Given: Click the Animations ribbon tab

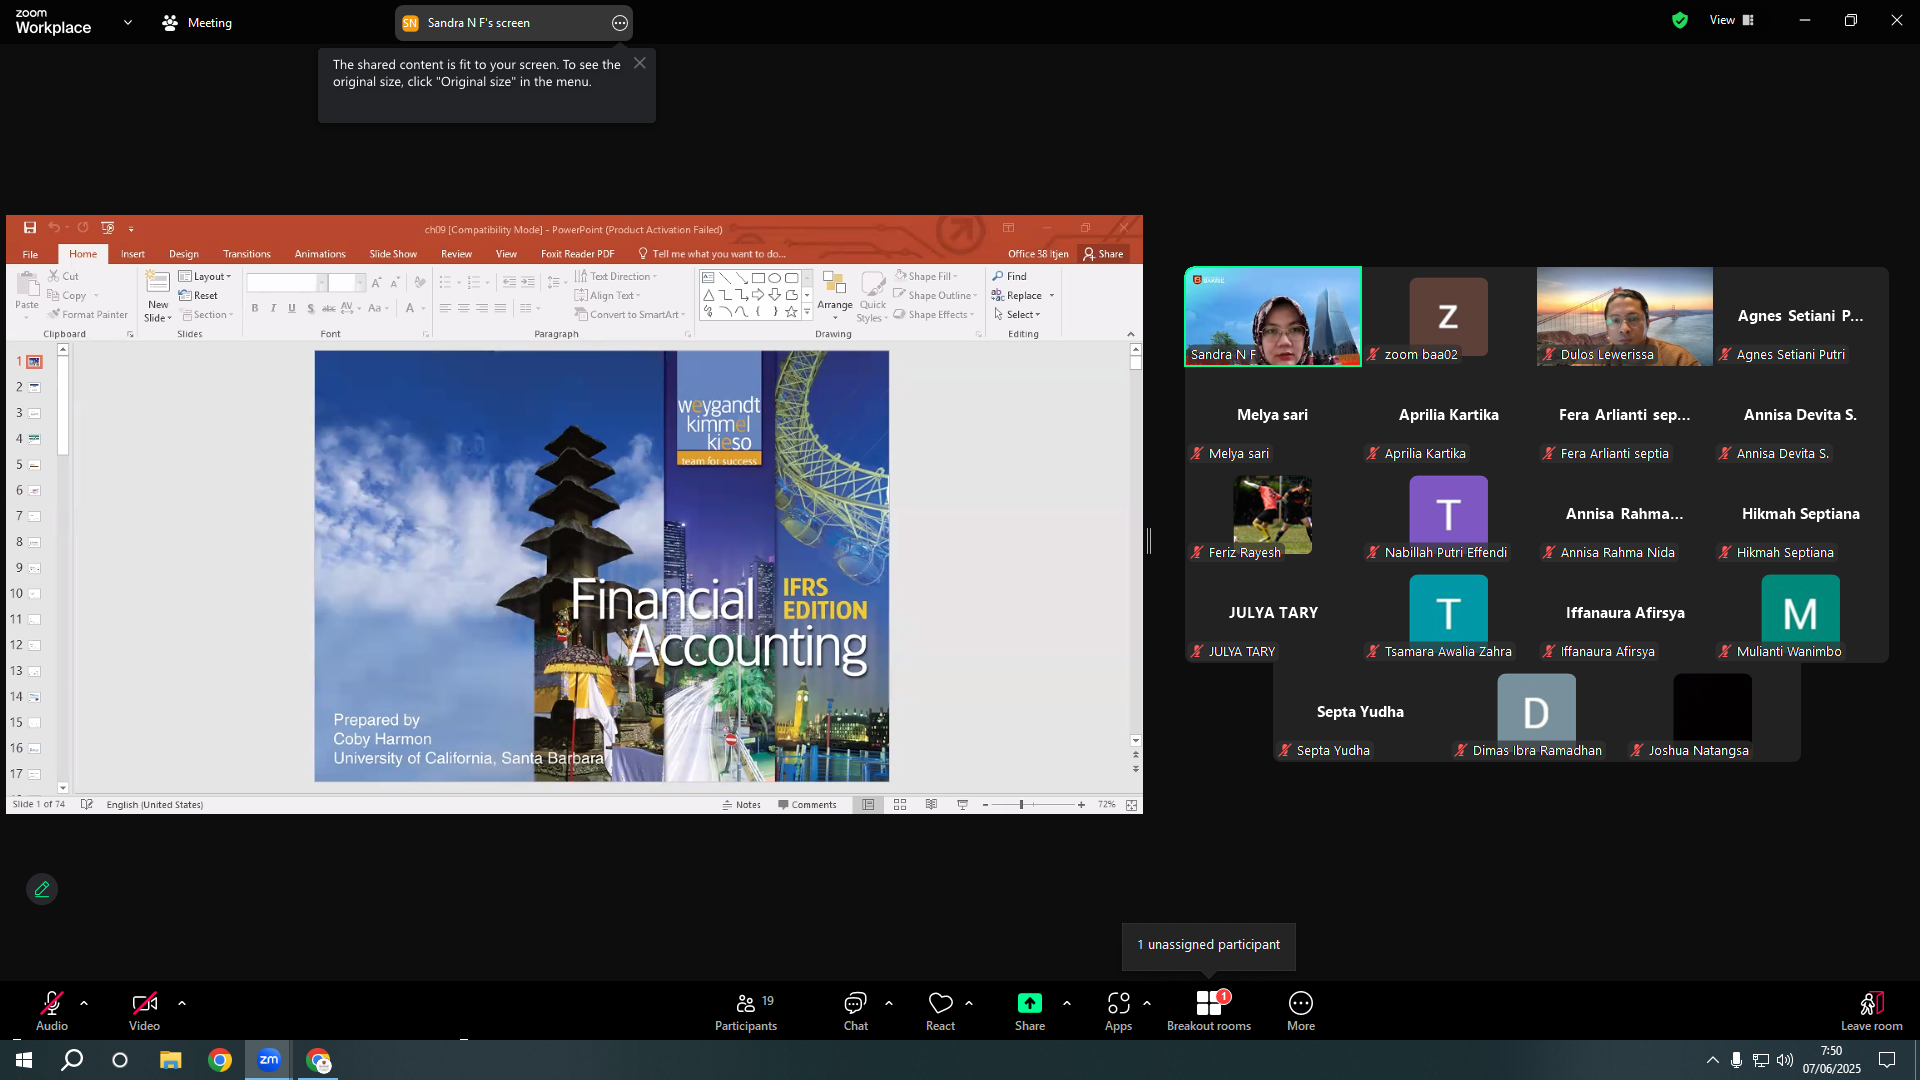Looking at the screenshot, I should tap(320, 254).
